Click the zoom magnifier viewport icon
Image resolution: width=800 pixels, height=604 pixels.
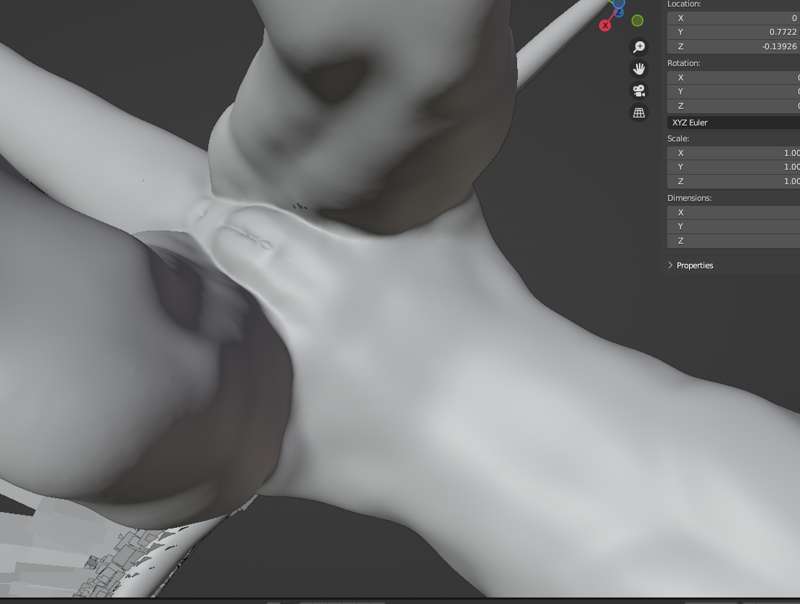click(639, 47)
